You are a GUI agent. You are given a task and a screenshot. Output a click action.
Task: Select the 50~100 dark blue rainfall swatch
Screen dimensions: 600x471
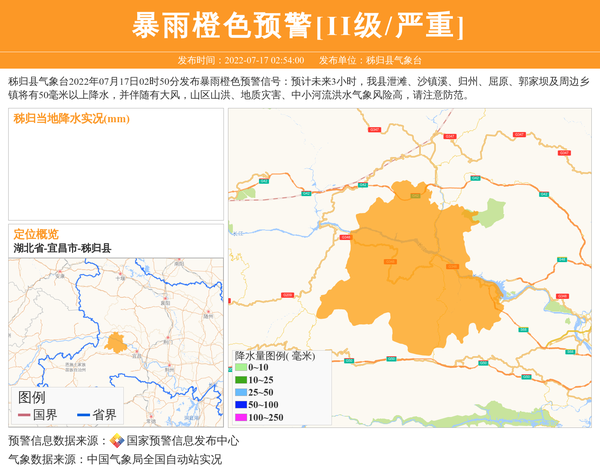(241, 405)
